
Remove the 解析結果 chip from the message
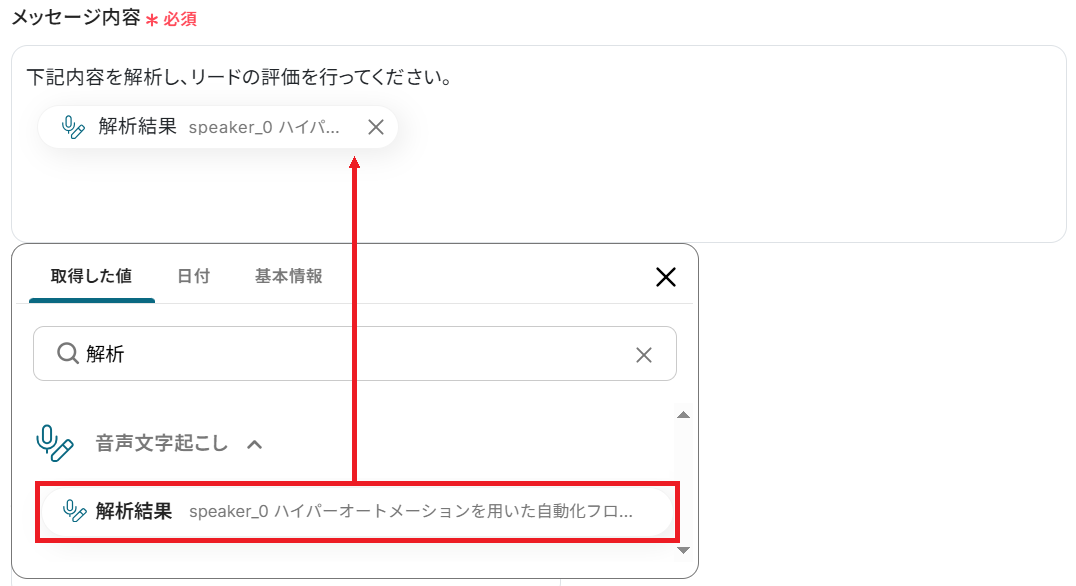375,127
